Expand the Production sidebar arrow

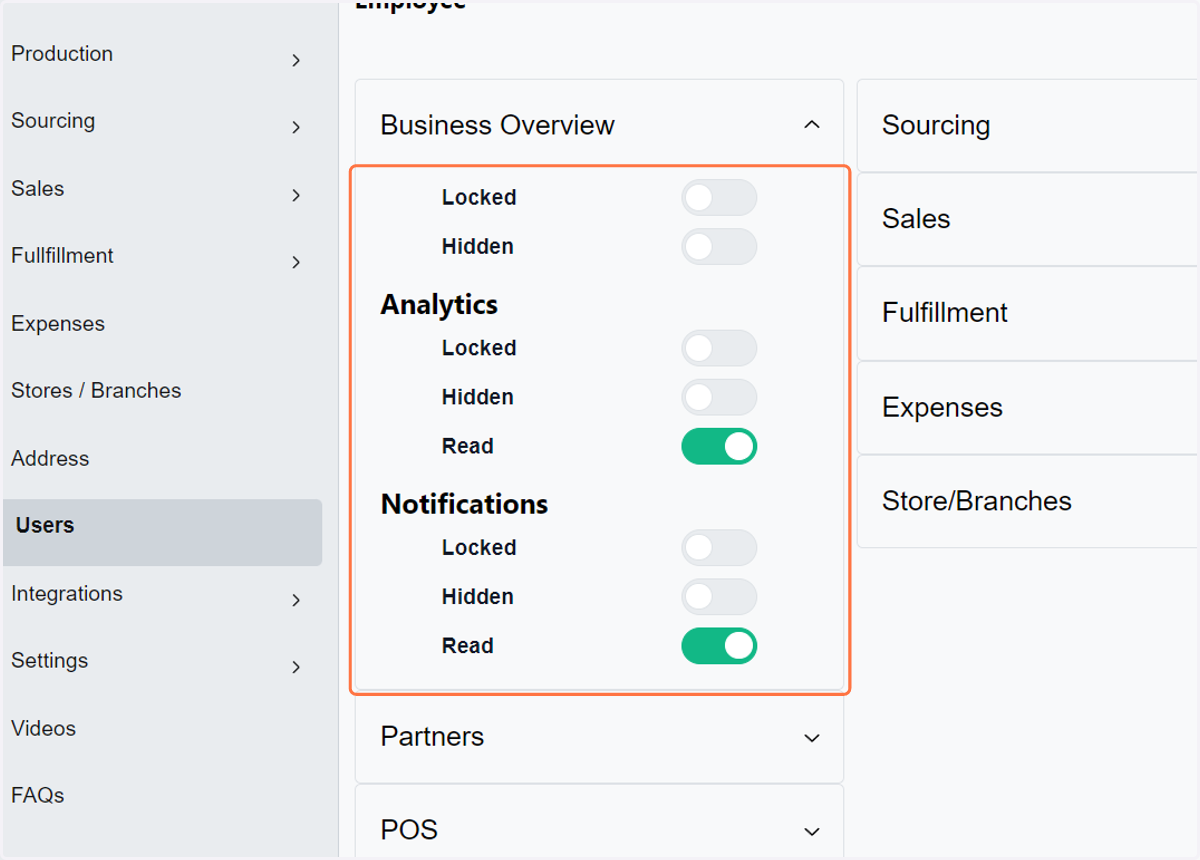click(x=296, y=60)
